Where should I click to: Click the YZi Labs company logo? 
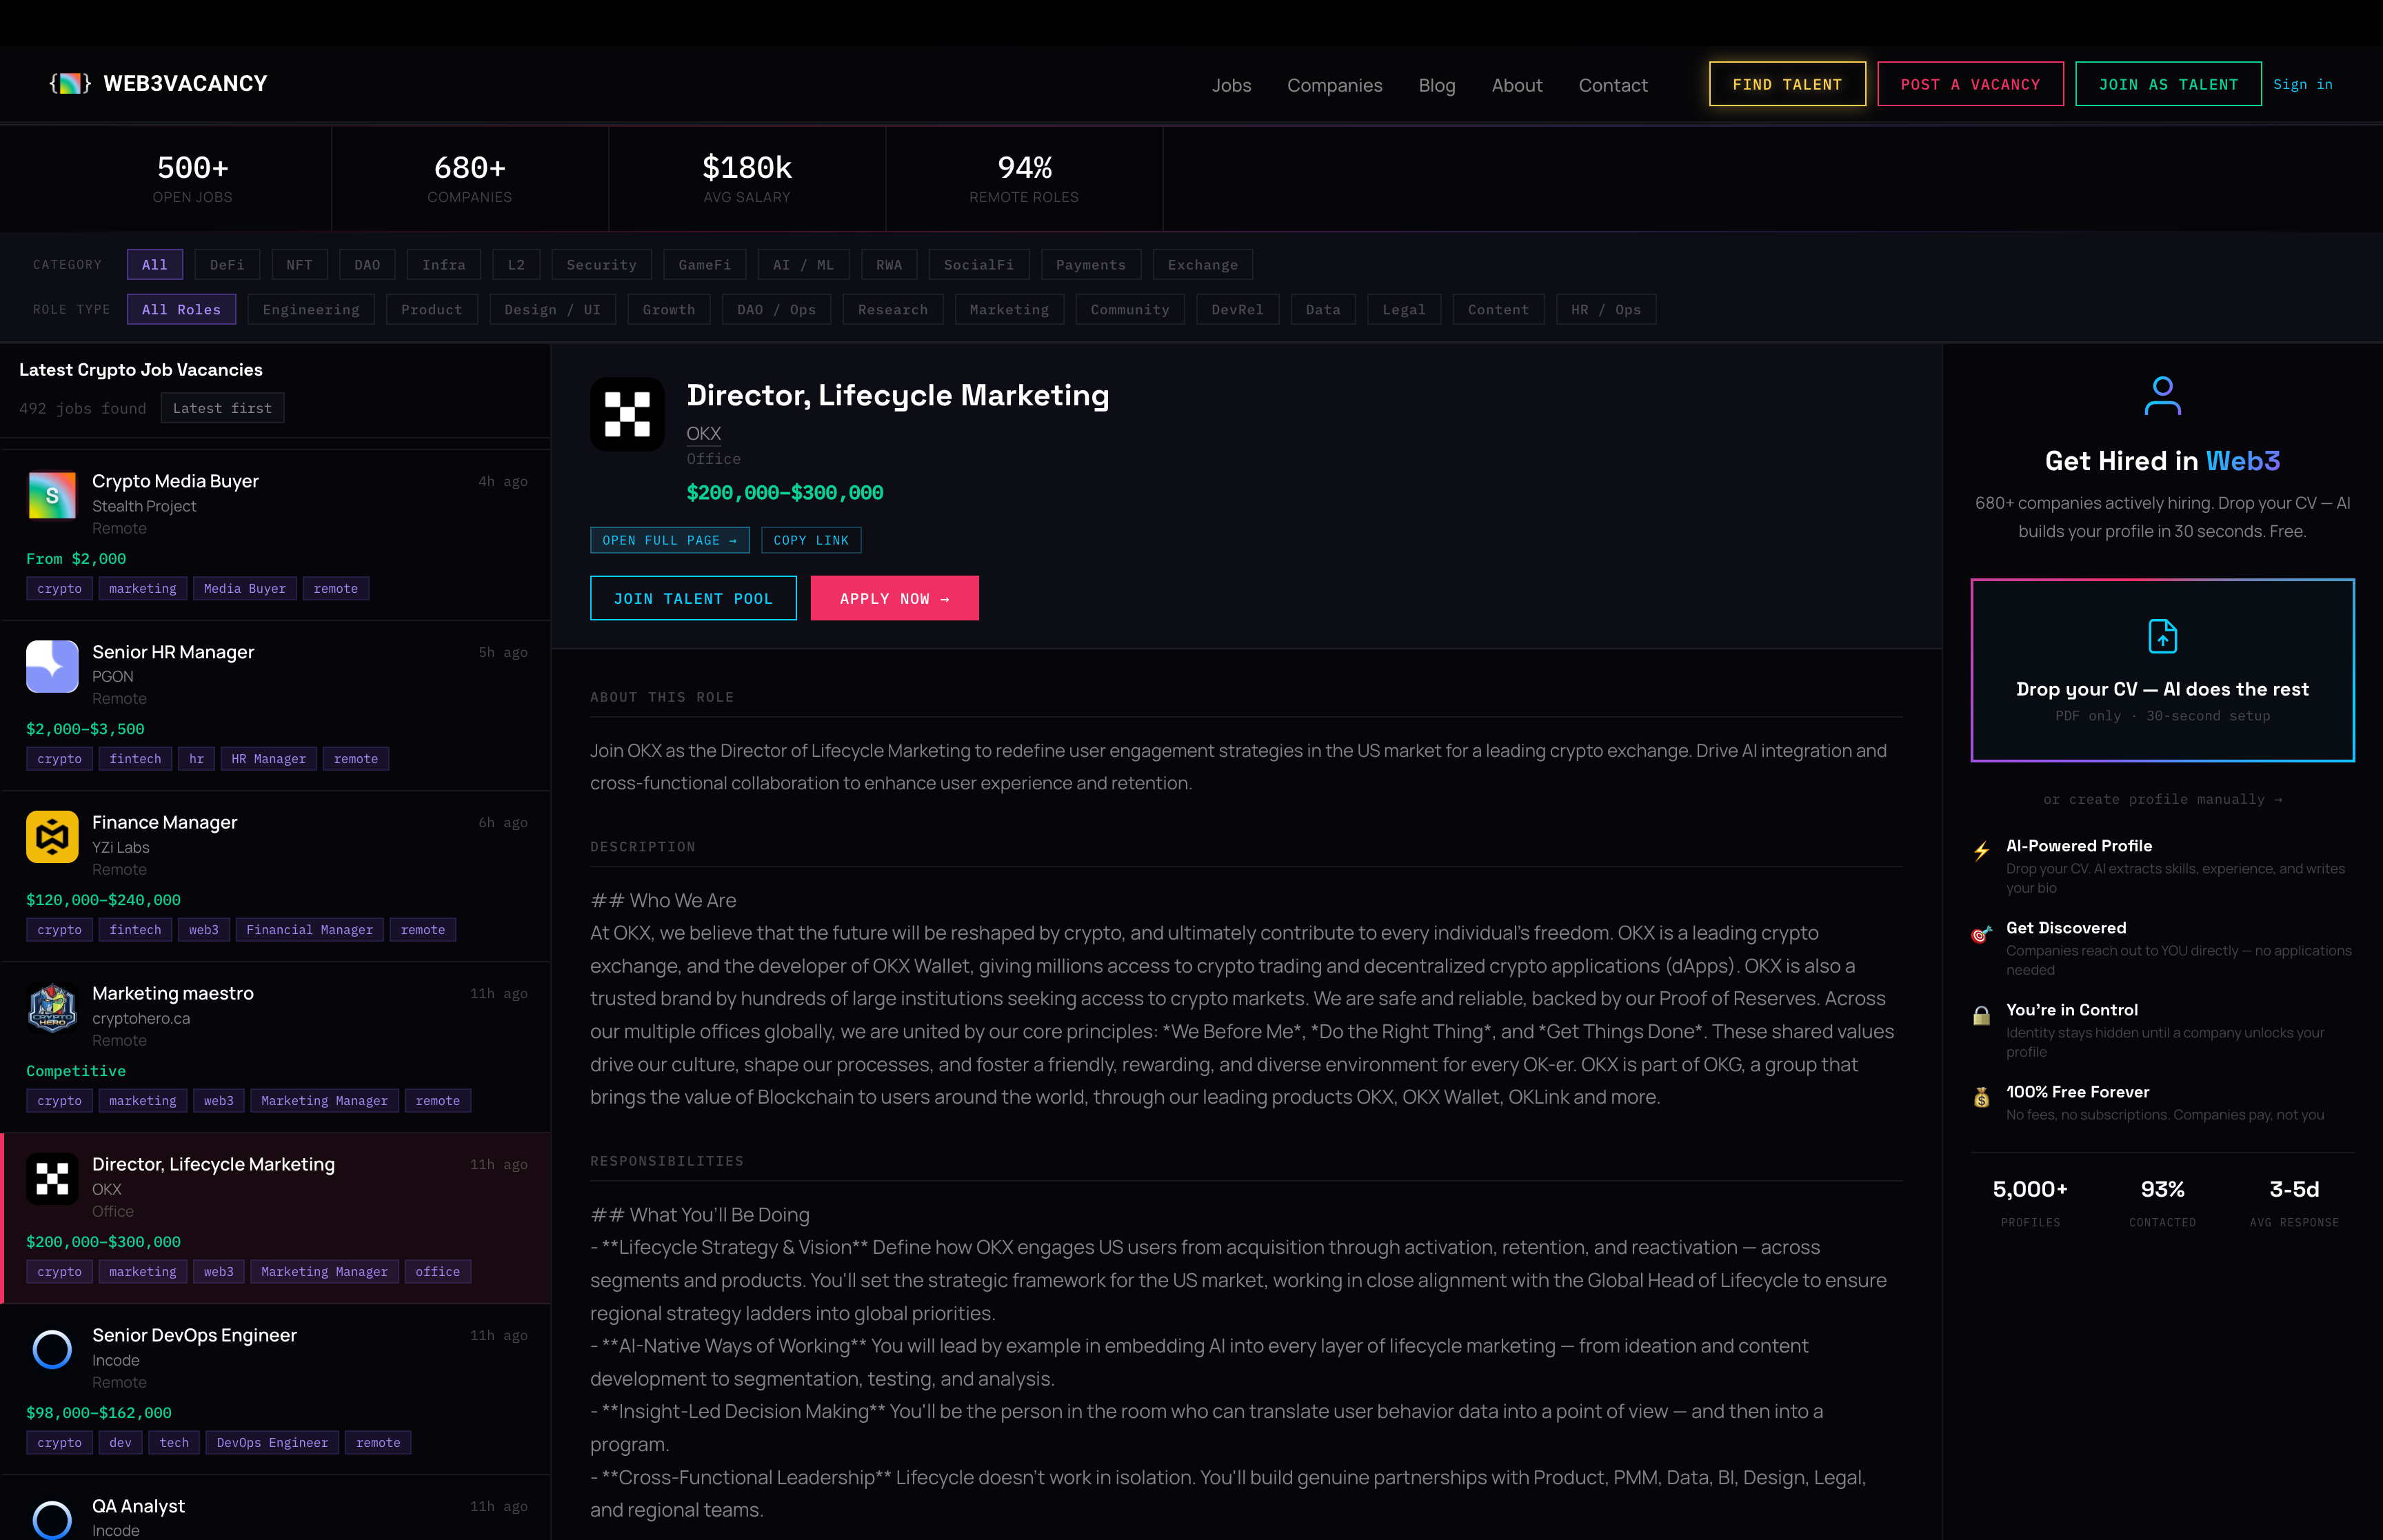52,837
